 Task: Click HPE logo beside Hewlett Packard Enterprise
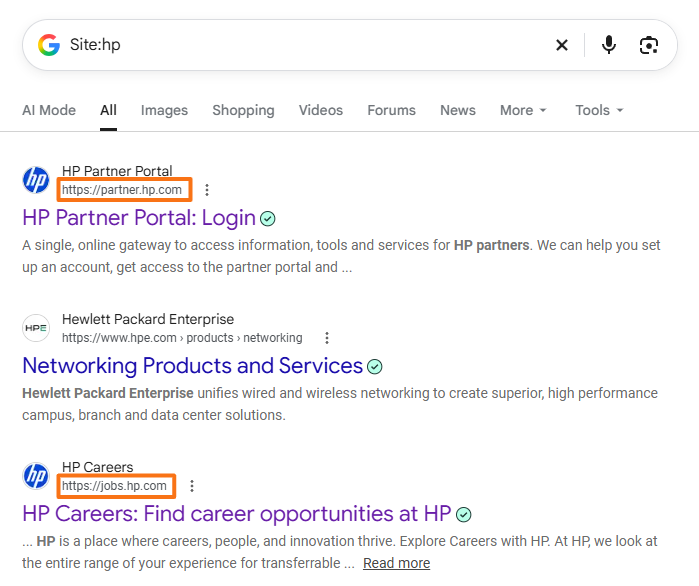click(x=36, y=328)
